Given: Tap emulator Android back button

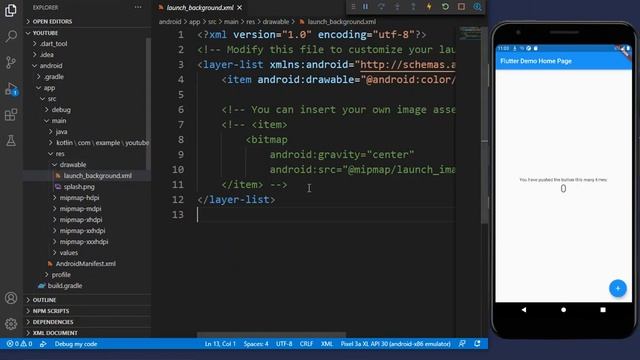Looking at the screenshot, I should click(524, 310).
